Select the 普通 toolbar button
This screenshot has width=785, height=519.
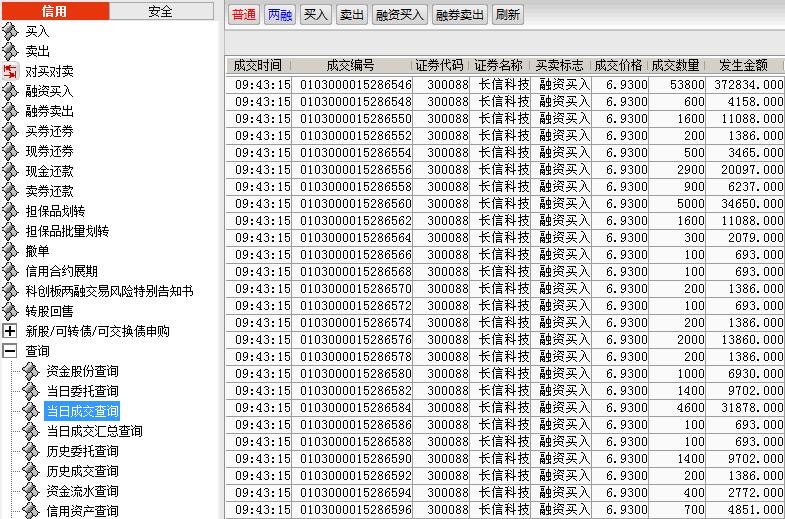tap(244, 15)
